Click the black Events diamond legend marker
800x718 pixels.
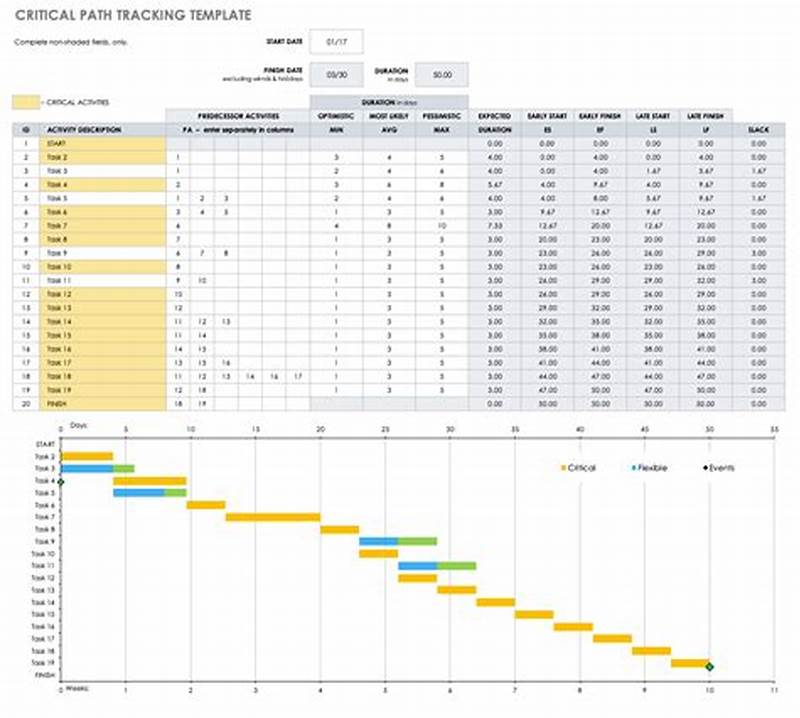click(705, 466)
